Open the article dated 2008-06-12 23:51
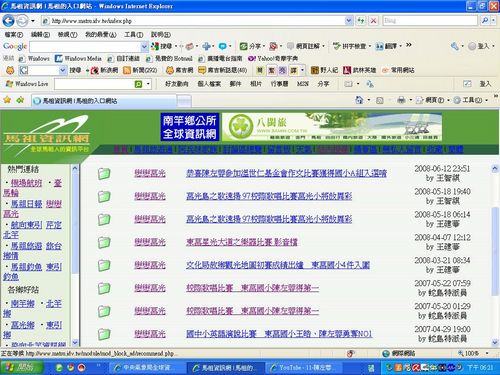 (286, 173)
